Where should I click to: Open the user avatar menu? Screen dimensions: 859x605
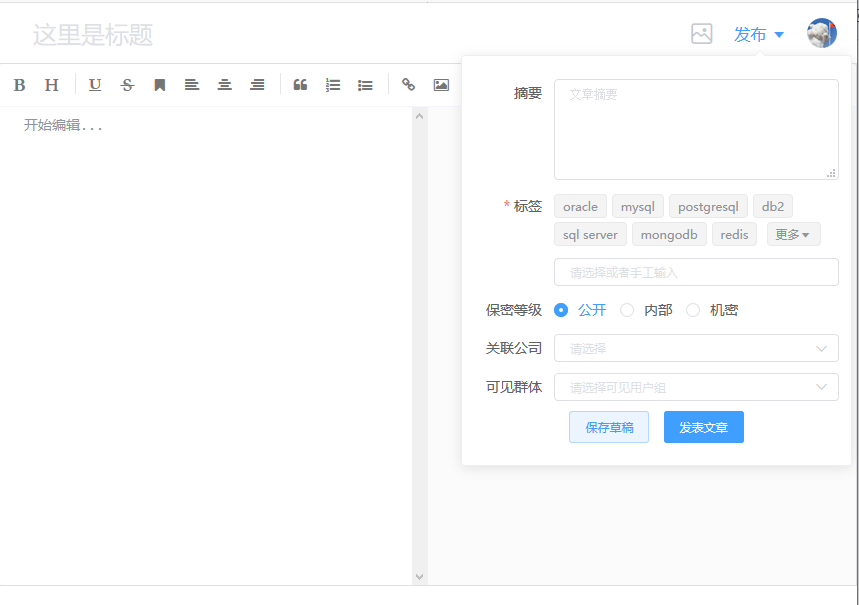821,34
